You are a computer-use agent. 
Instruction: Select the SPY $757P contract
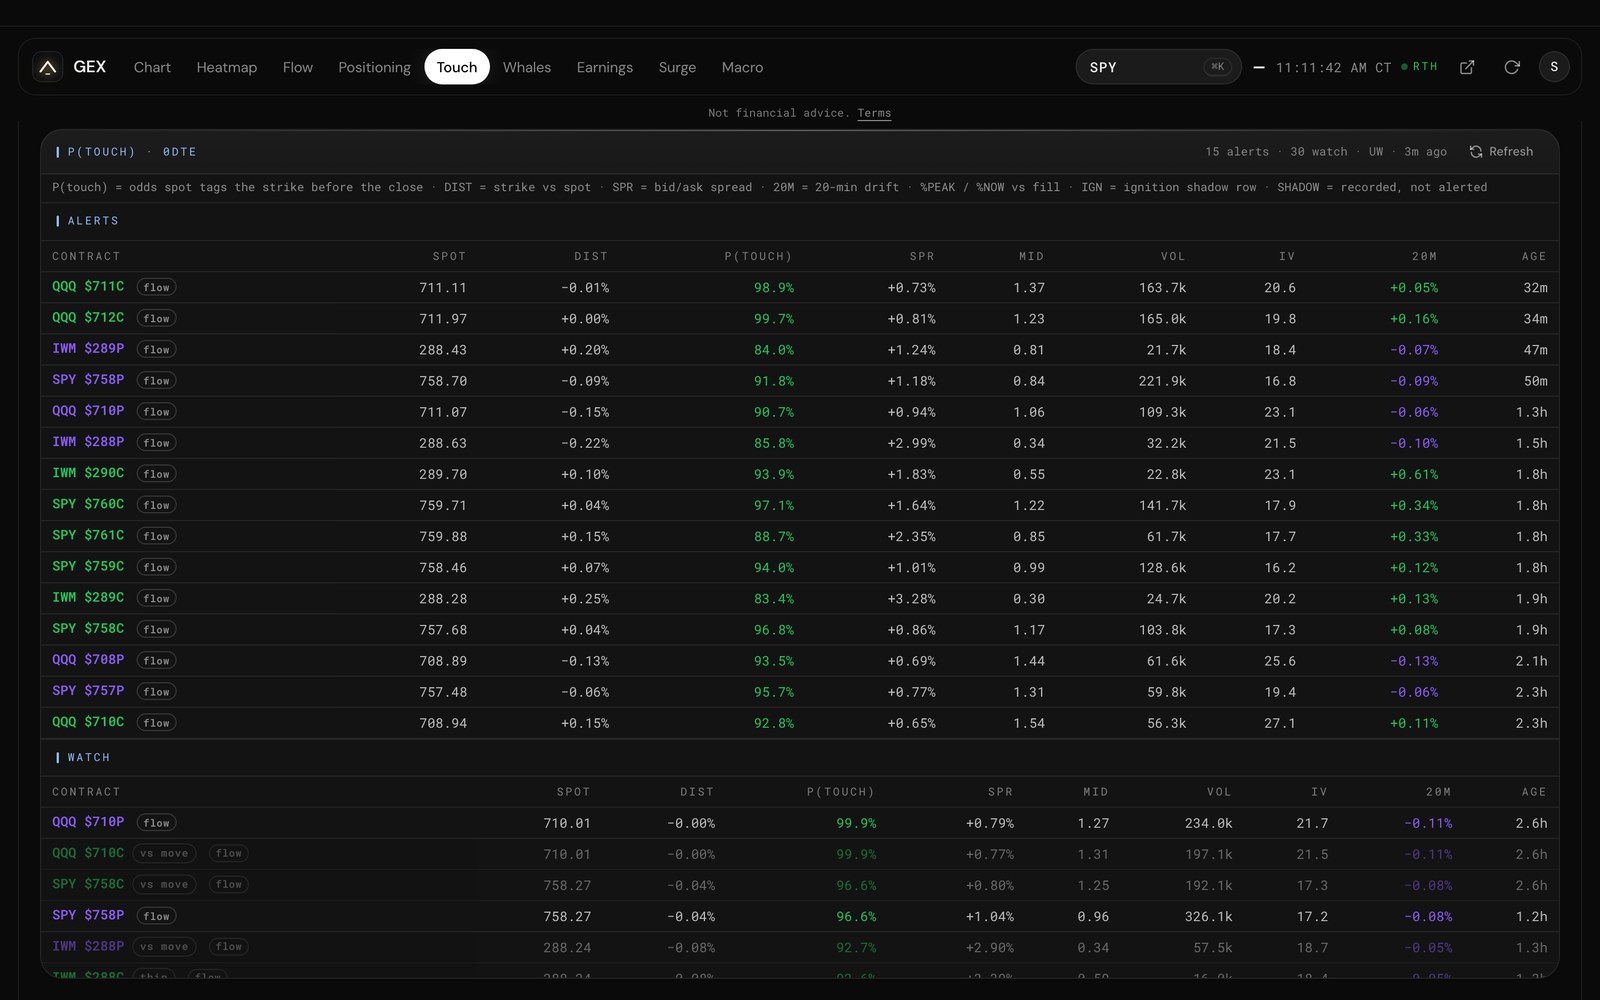click(x=88, y=690)
